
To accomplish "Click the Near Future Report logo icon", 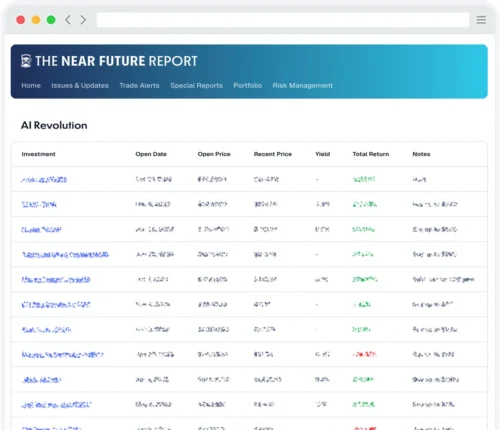I will (x=26, y=61).
